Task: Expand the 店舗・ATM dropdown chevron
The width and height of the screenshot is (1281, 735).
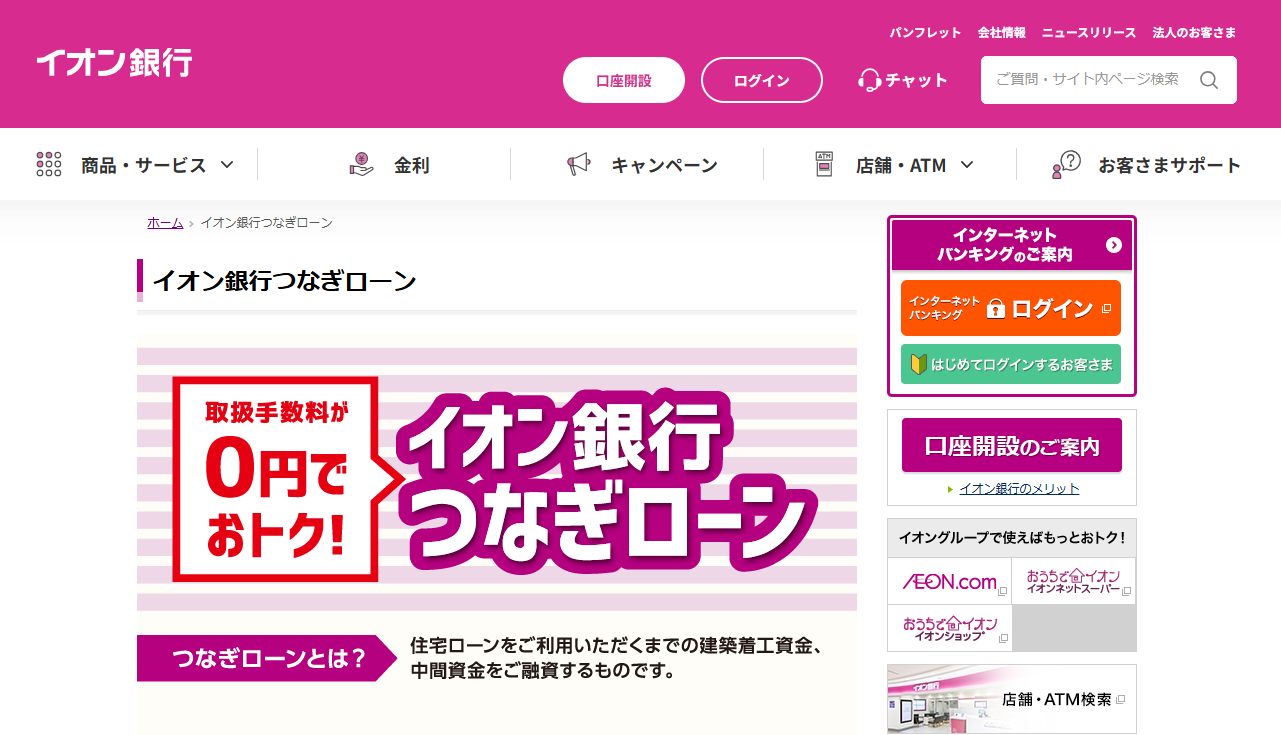Action: pos(967,165)
